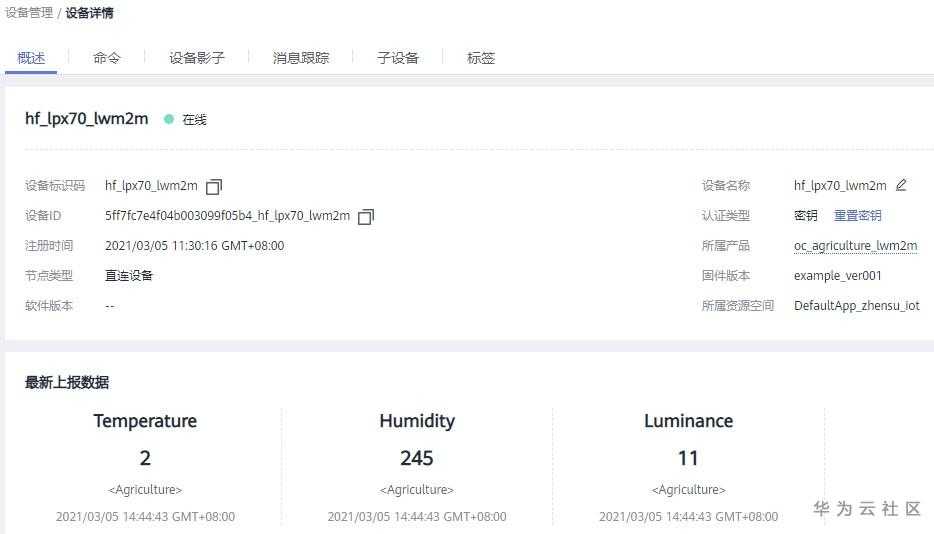934x534 pixels.
Task: Copy the 设备ID using its copy icon
Action: pos(366,216)
